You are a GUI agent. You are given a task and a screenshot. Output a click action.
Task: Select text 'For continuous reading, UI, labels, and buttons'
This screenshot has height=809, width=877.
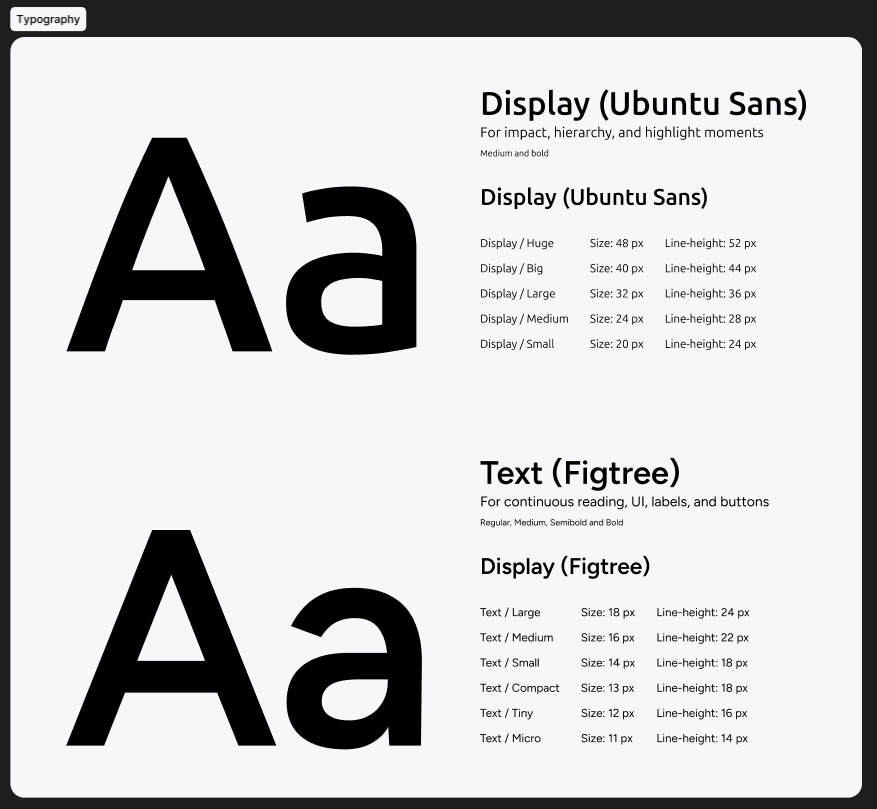pyautogui.click(x=624, y=502)
